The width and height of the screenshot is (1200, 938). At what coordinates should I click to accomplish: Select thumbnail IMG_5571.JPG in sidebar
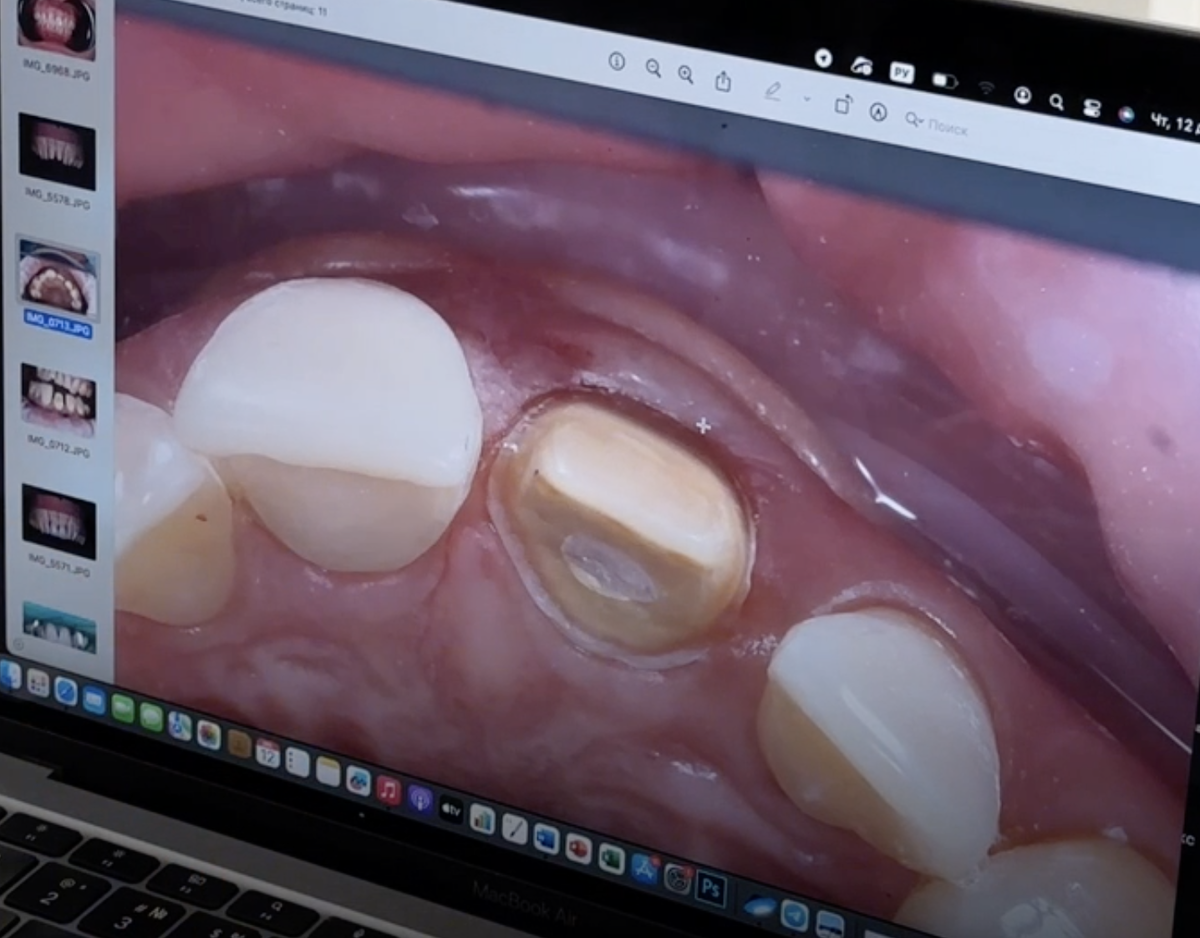59,520
